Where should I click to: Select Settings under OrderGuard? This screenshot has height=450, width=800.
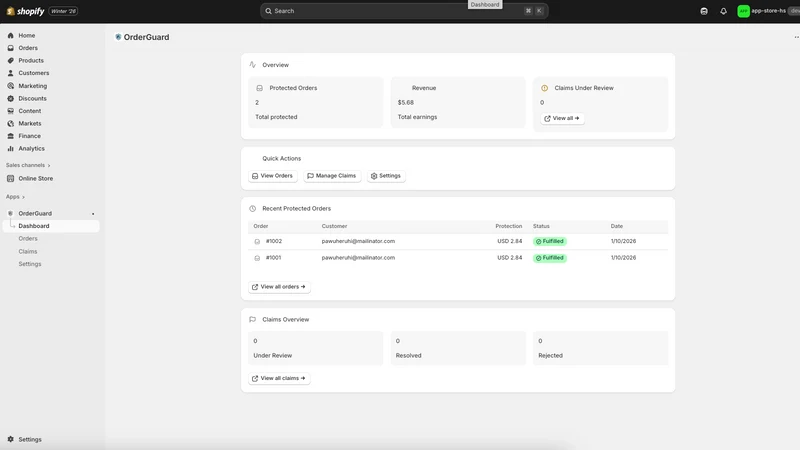(x=30, y=264)
